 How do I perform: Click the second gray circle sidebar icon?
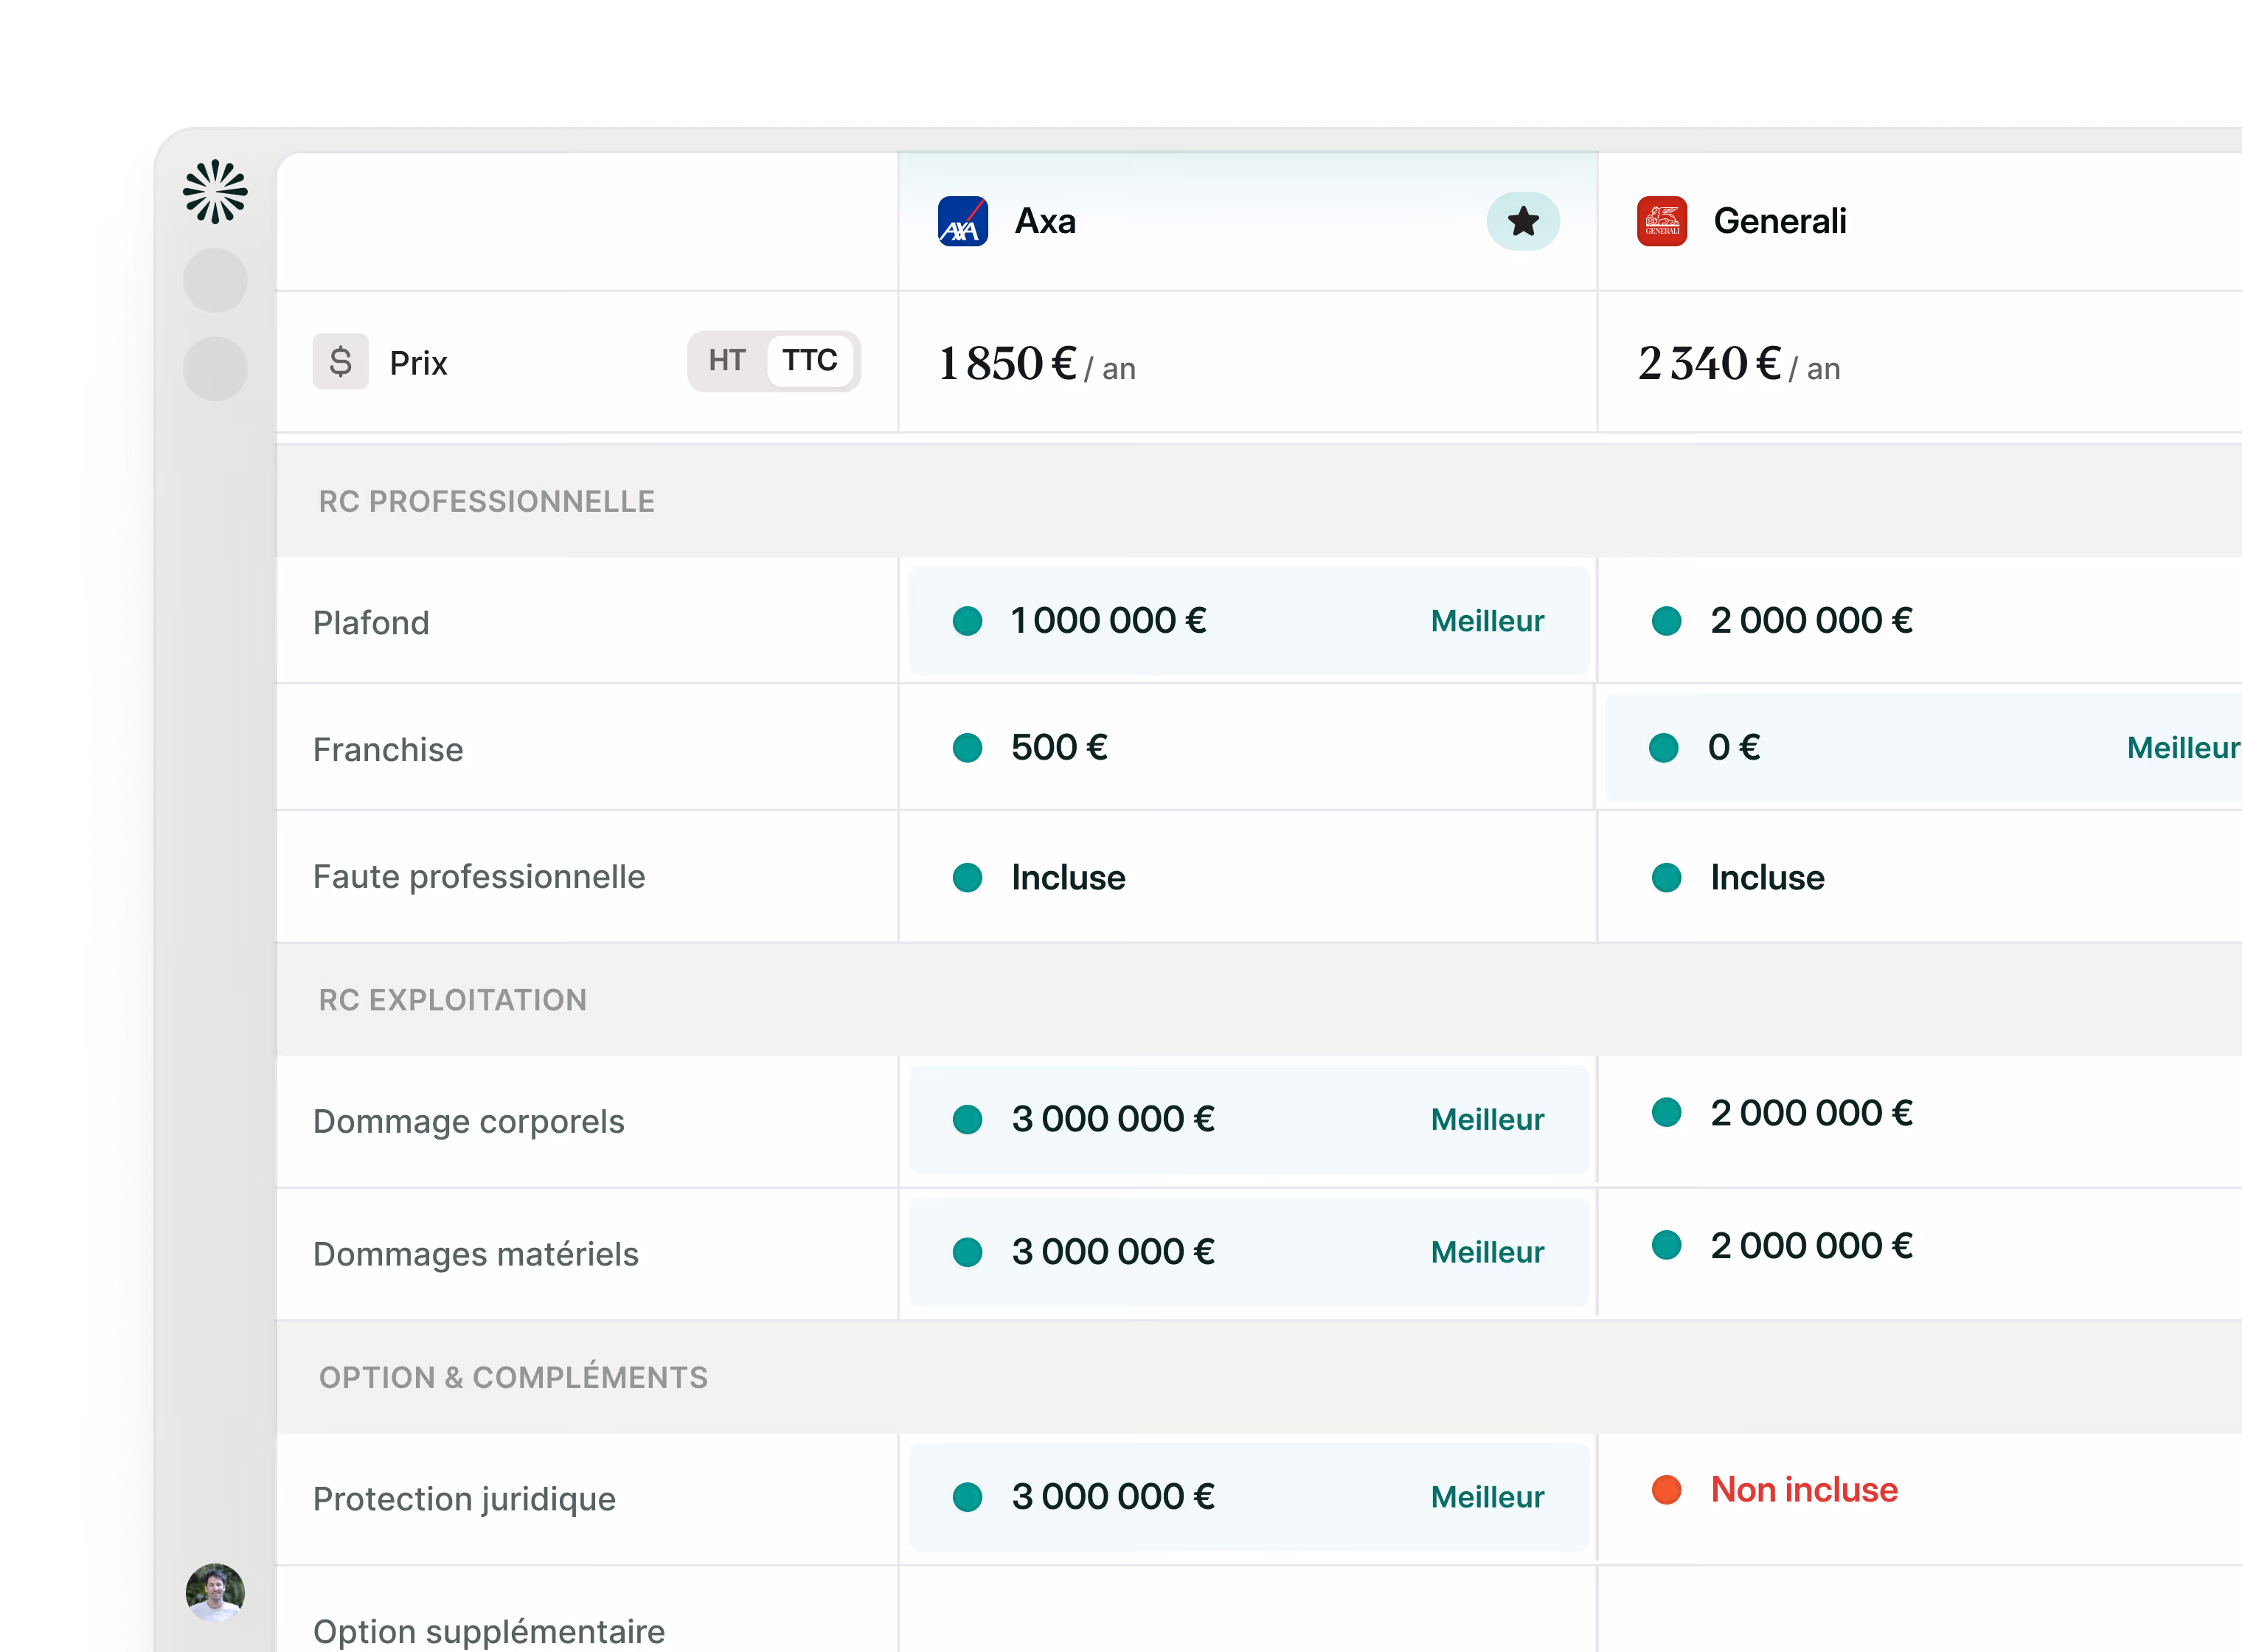click(215, 368)
